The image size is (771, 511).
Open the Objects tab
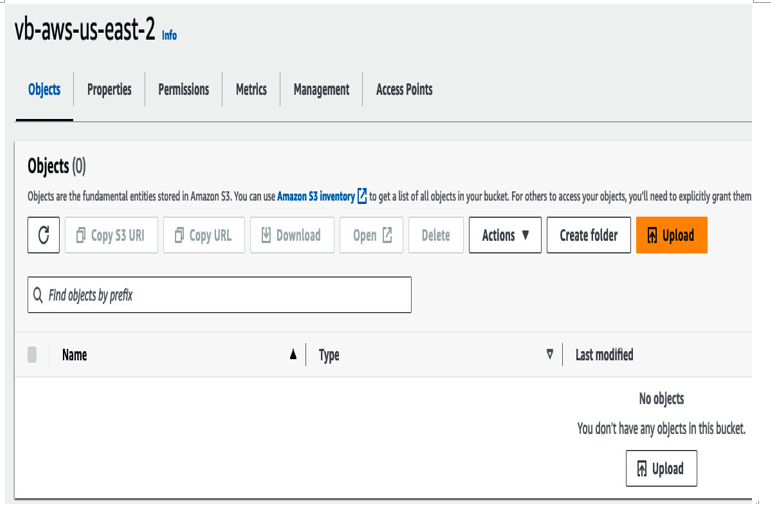tap(44, 90)
